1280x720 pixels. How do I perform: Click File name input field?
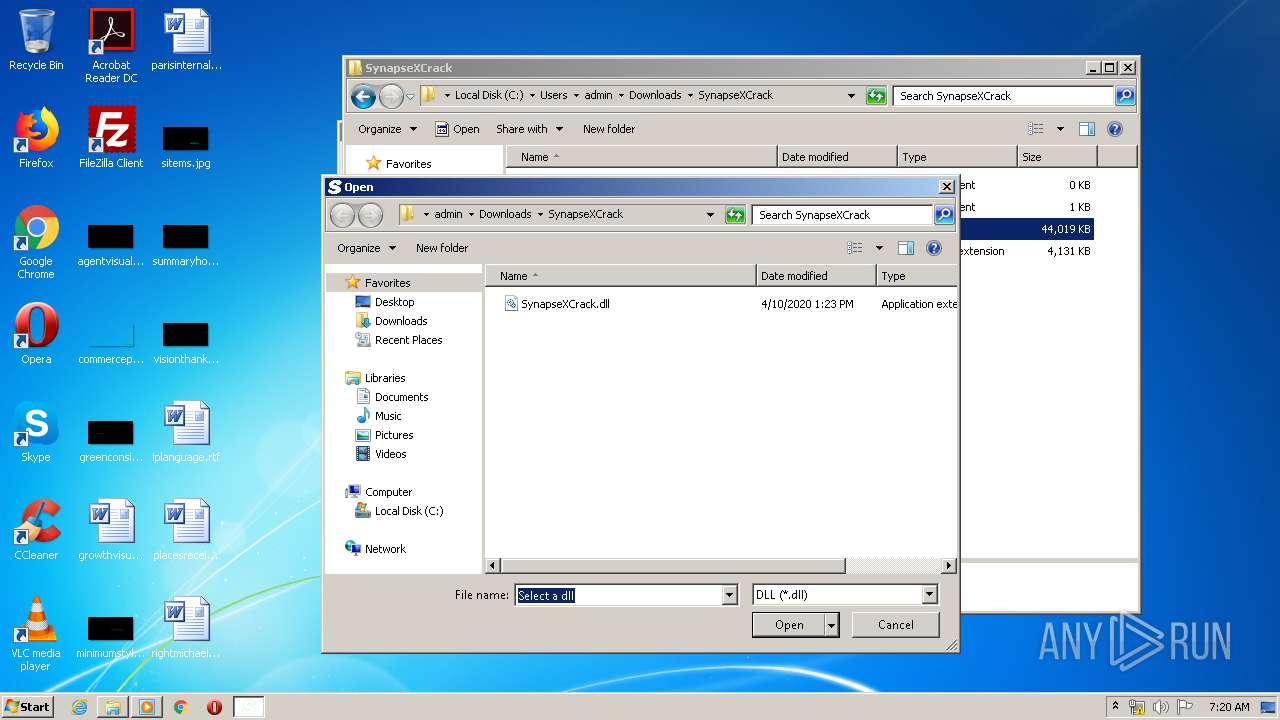coord(618,595)
